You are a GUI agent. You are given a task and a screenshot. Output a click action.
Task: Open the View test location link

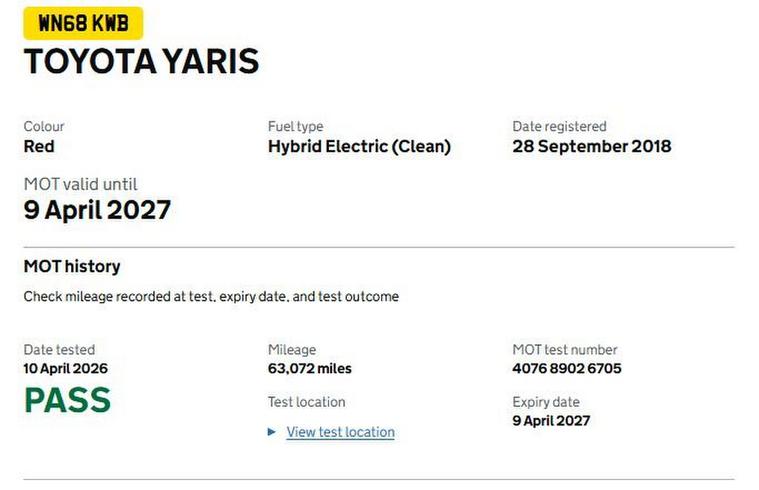point(340,432)
